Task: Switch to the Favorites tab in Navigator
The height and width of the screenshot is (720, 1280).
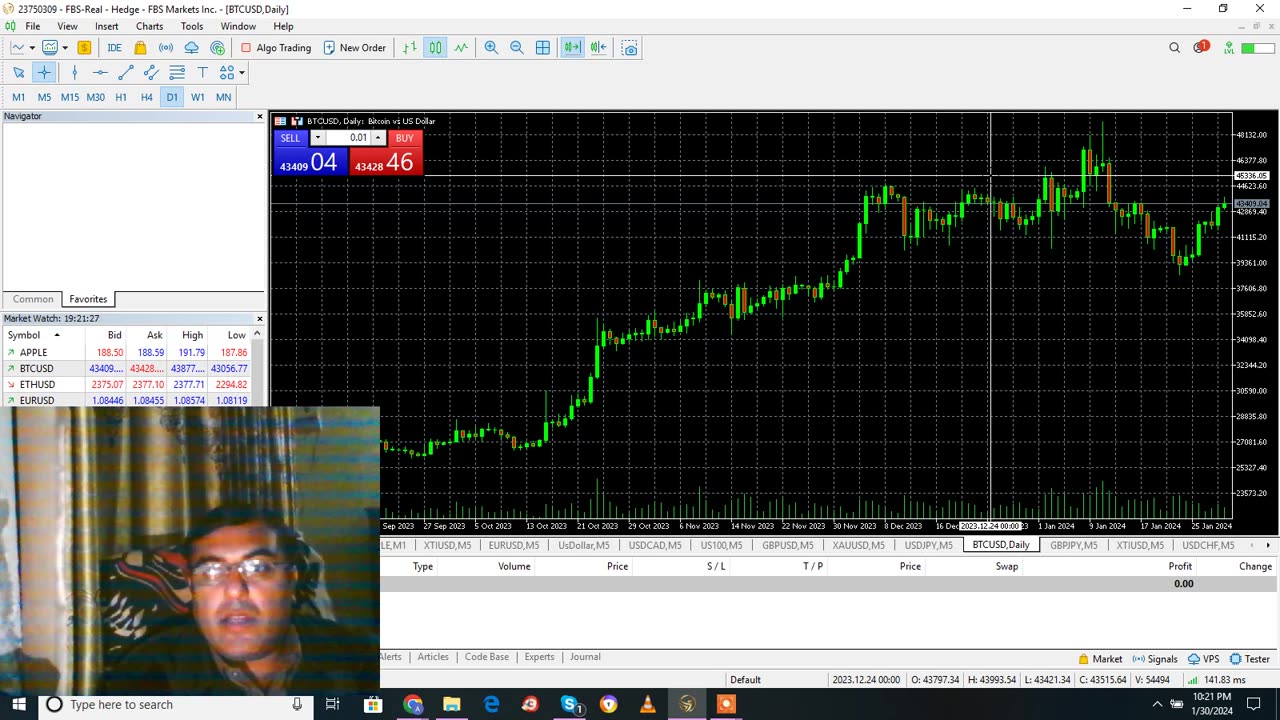Action: pos(88,299)
